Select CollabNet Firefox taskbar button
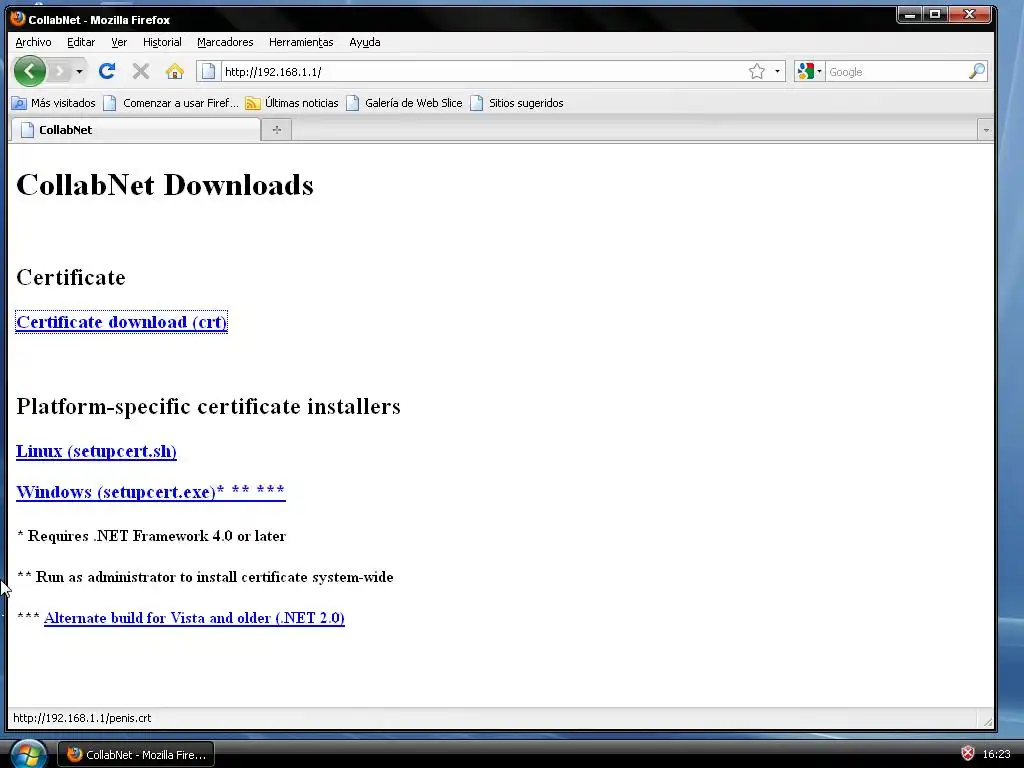Image resolution: width=1024 pixels, height=768 pixels. coord(136,755)
